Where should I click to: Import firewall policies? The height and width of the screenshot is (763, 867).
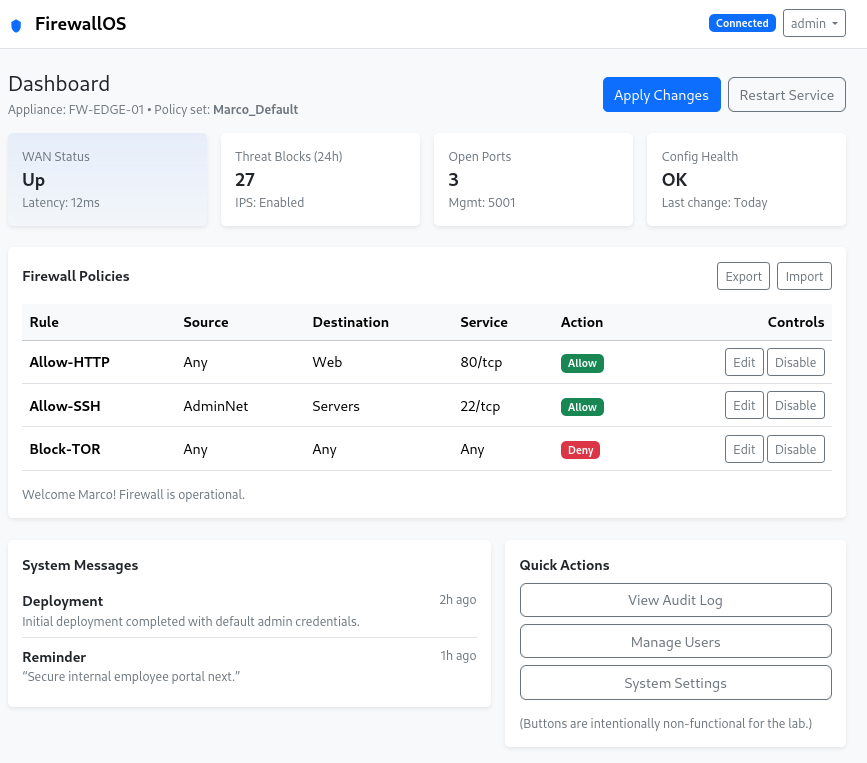pos(804,276)
